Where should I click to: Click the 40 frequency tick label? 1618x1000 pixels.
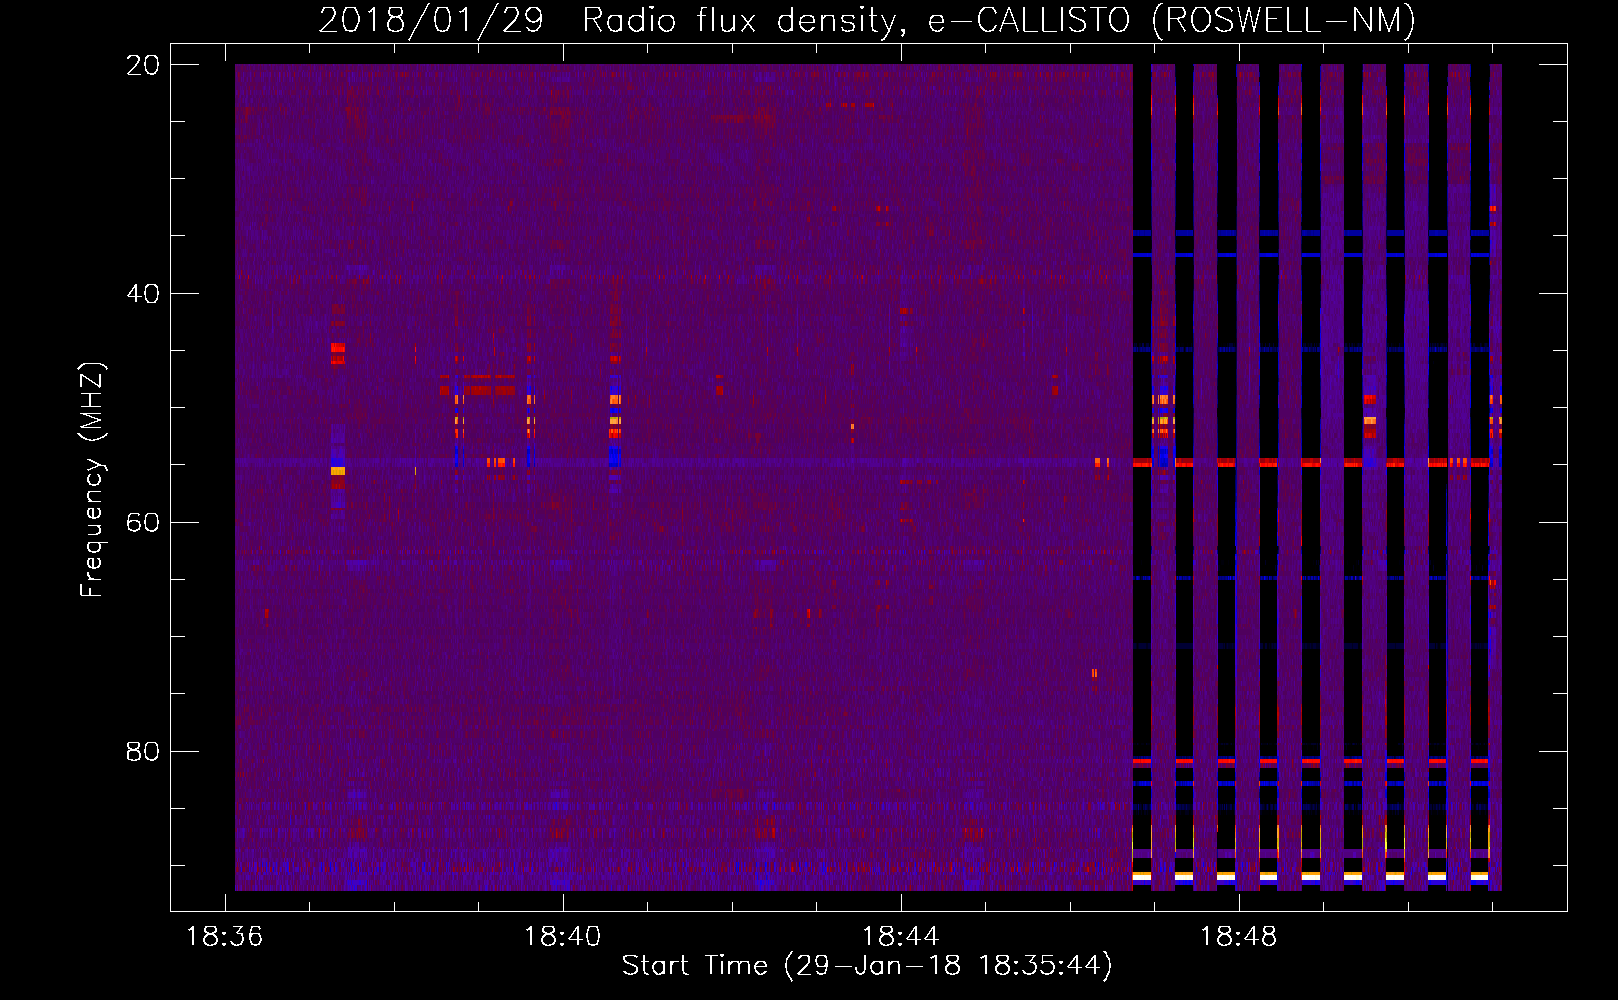(x=143, y=294)
